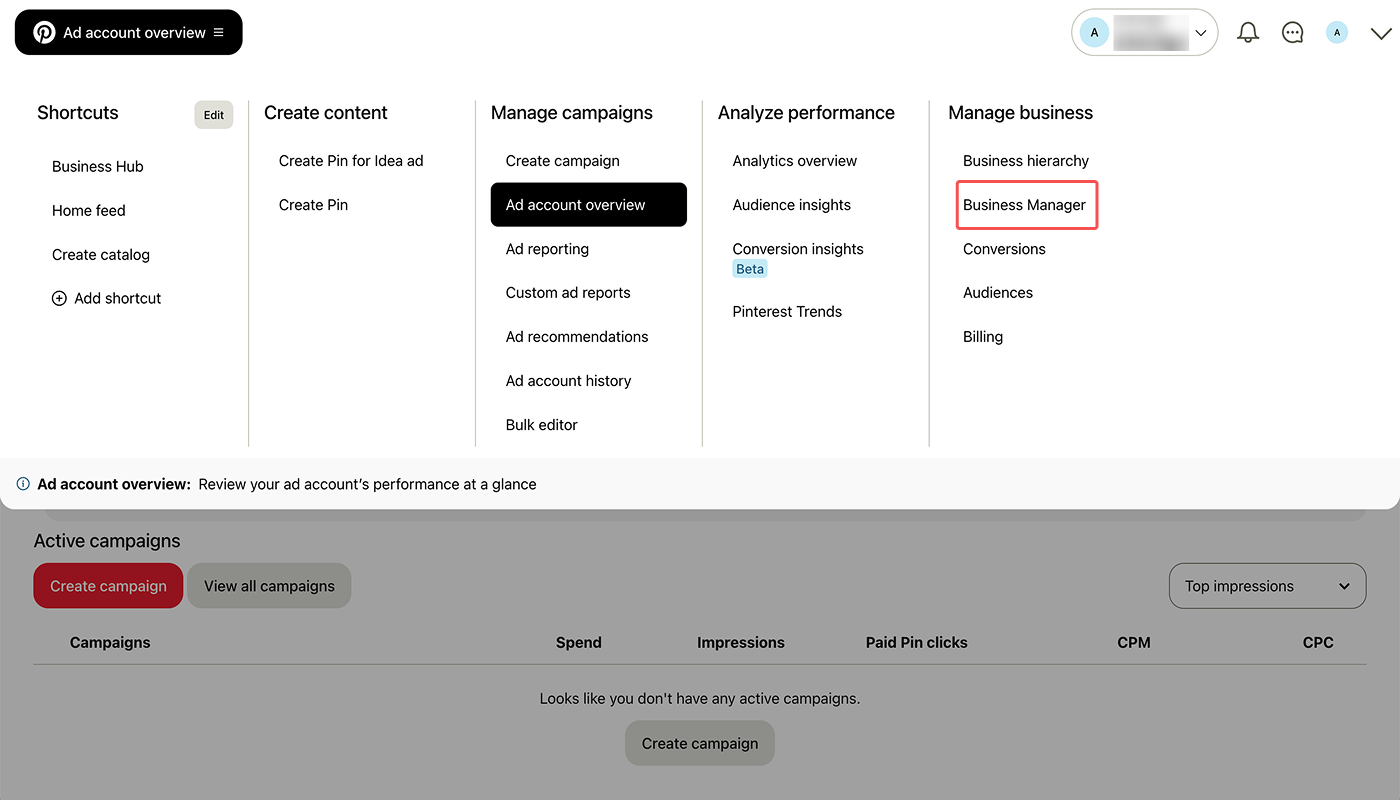
Task: Open Billing under Manage business
Action: (983, 337)
